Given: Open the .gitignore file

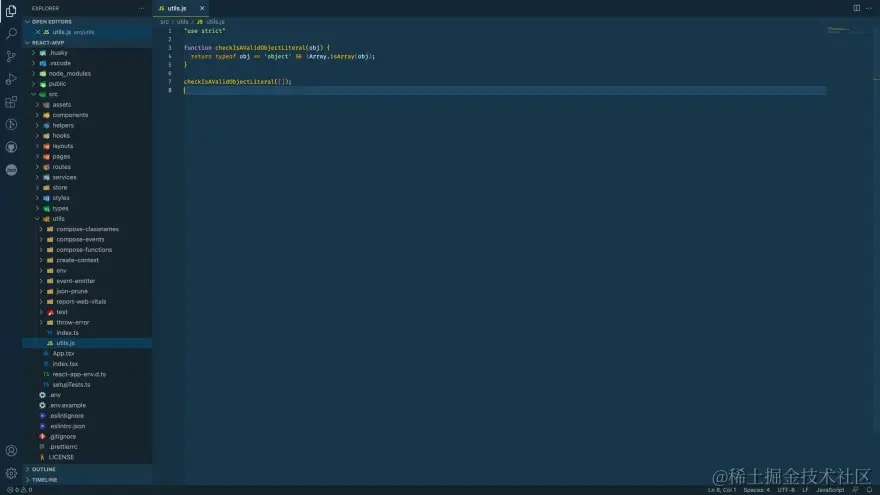Looking at the screenshot, I should tap(87, 437).
